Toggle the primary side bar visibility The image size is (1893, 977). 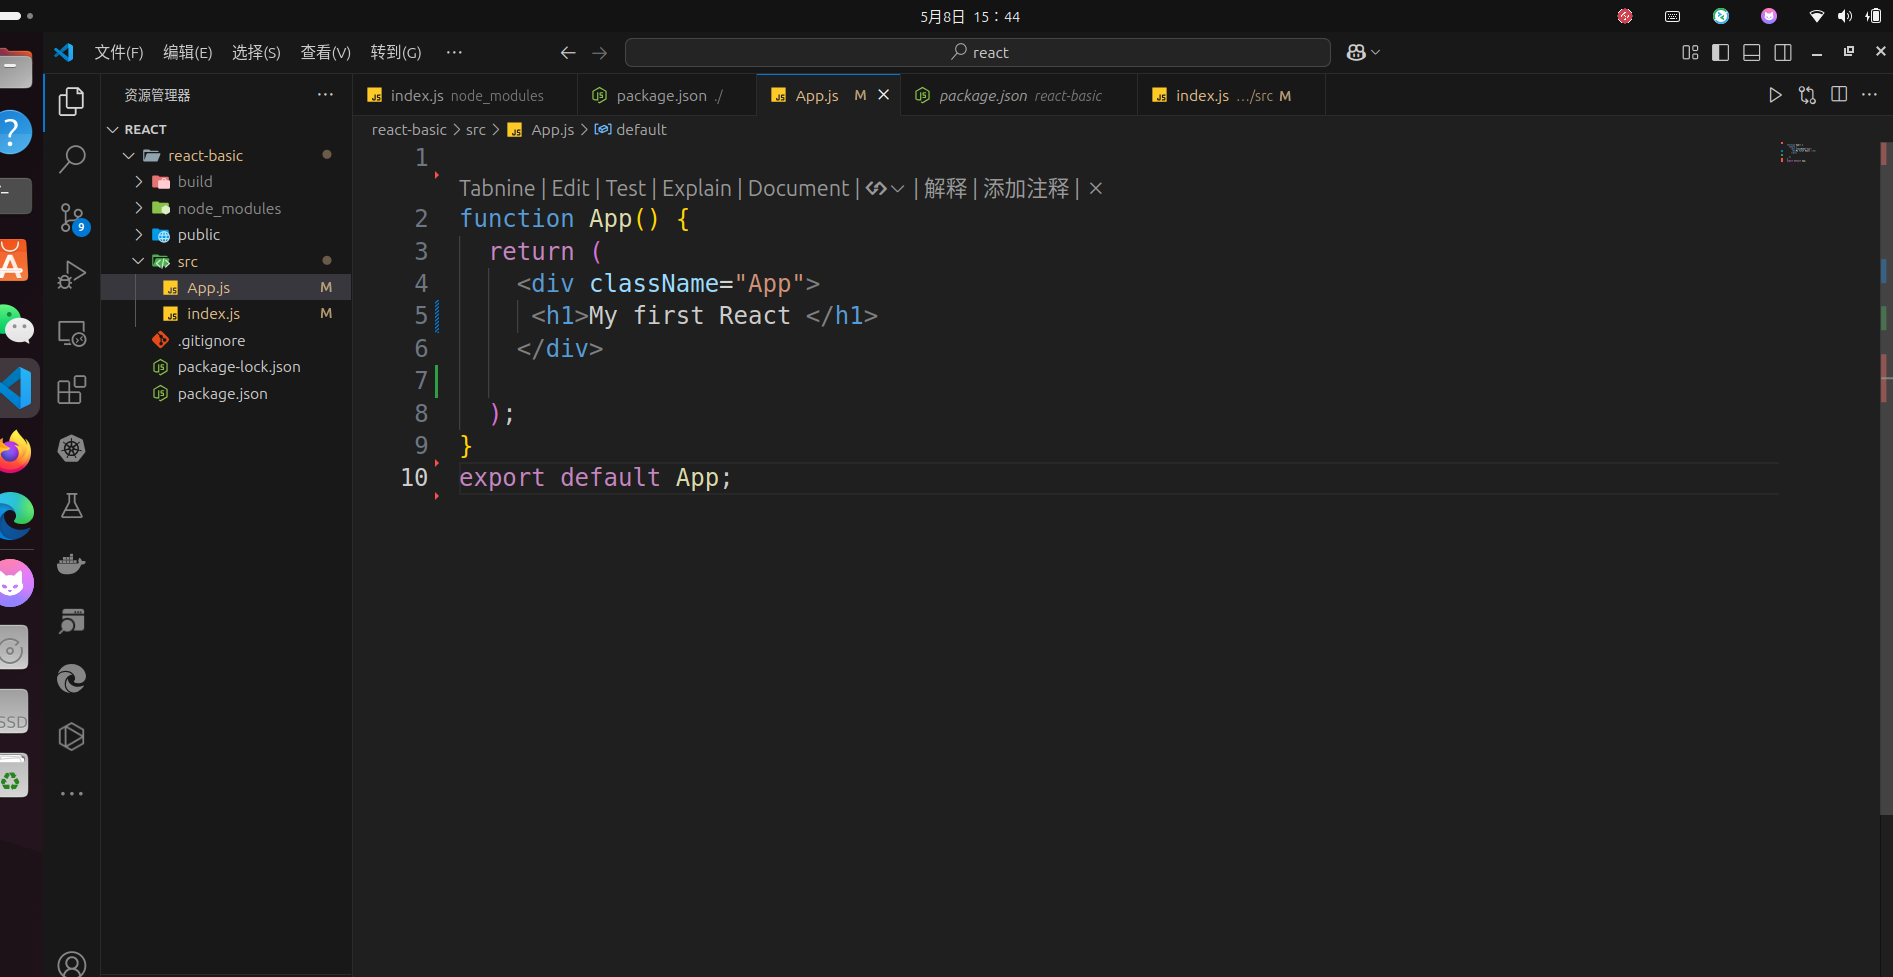point(1720,52)
